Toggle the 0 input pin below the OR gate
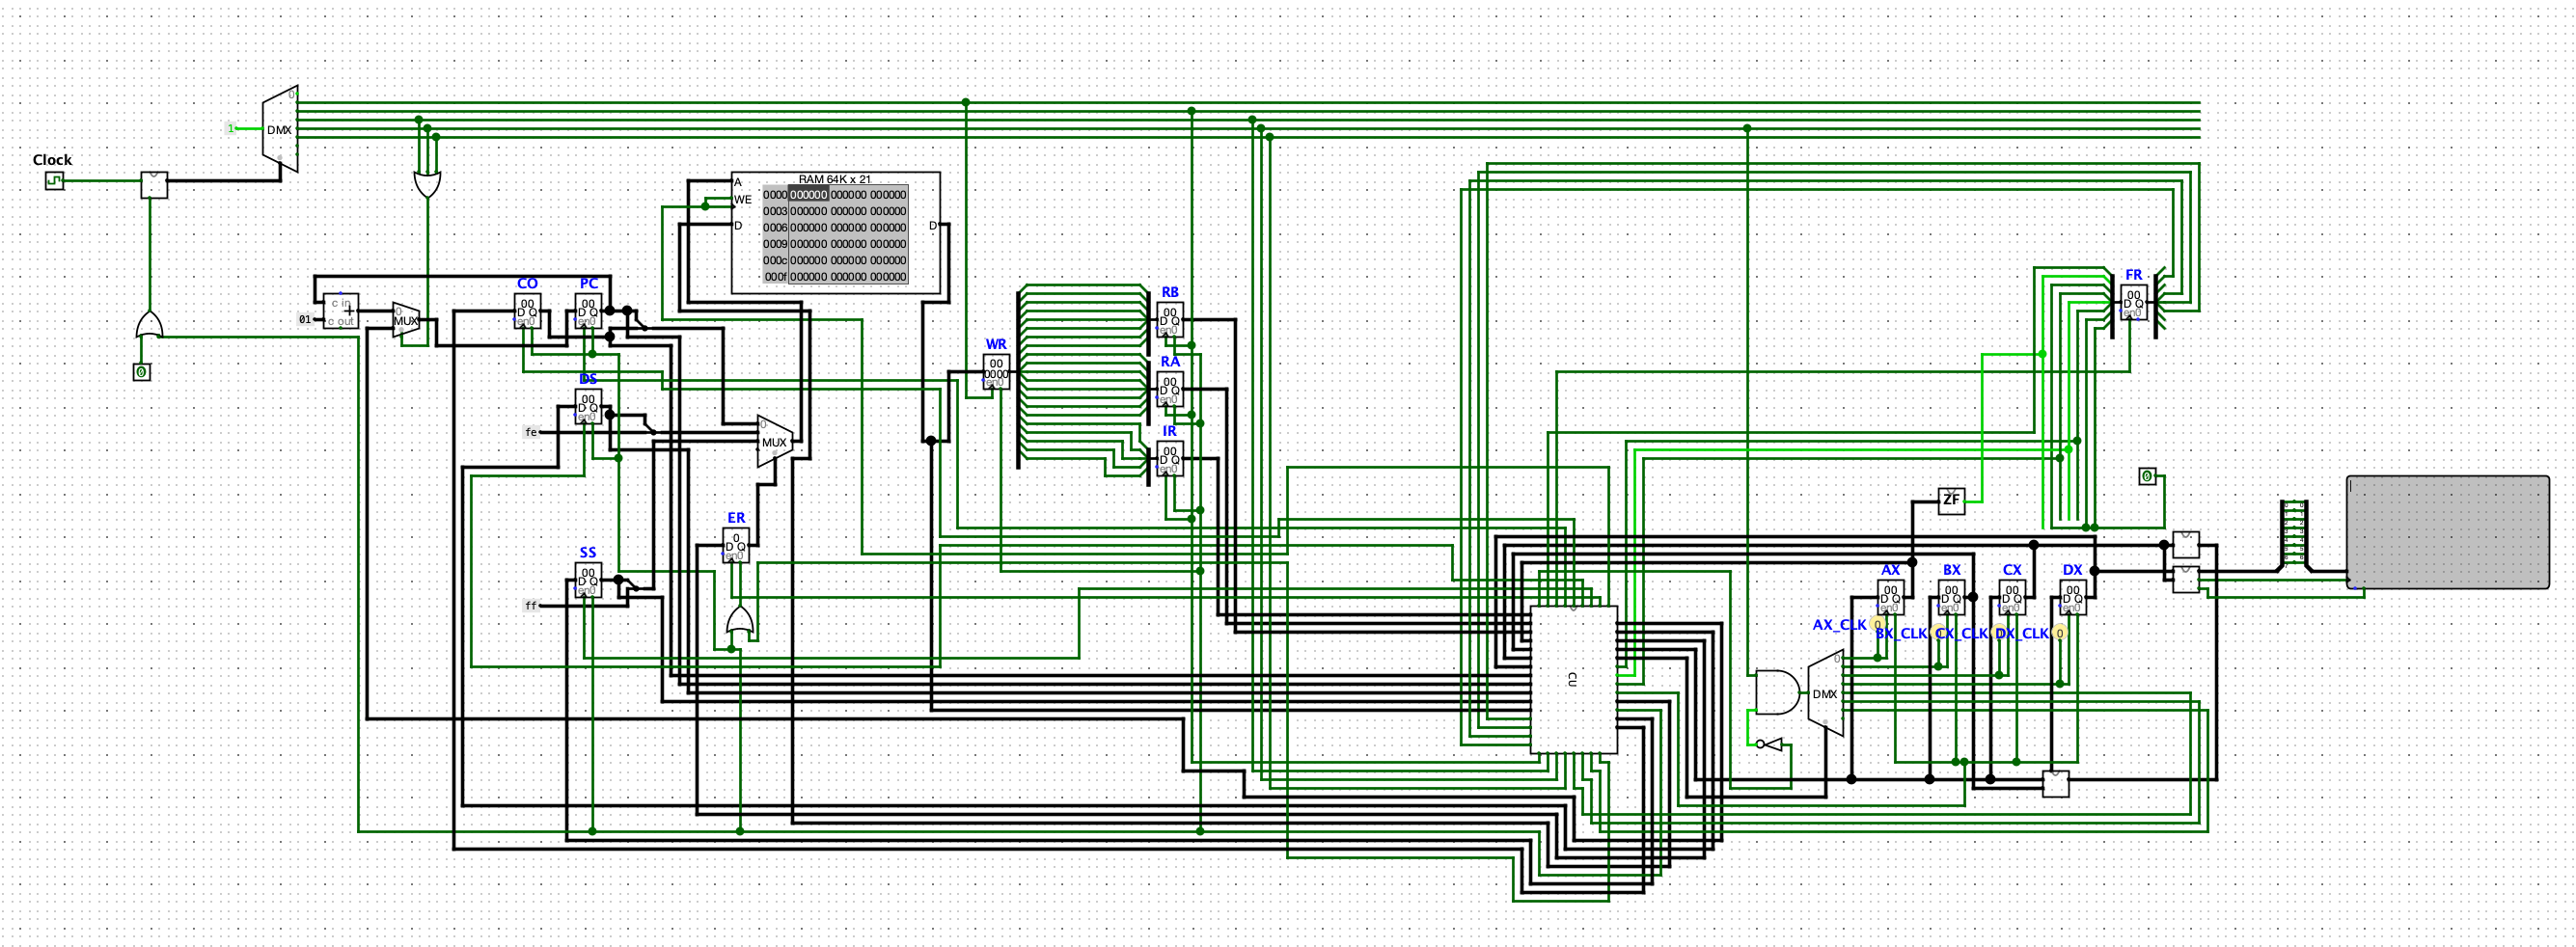The width and height of the screenshot is (2576, 947). coord(142,372)
